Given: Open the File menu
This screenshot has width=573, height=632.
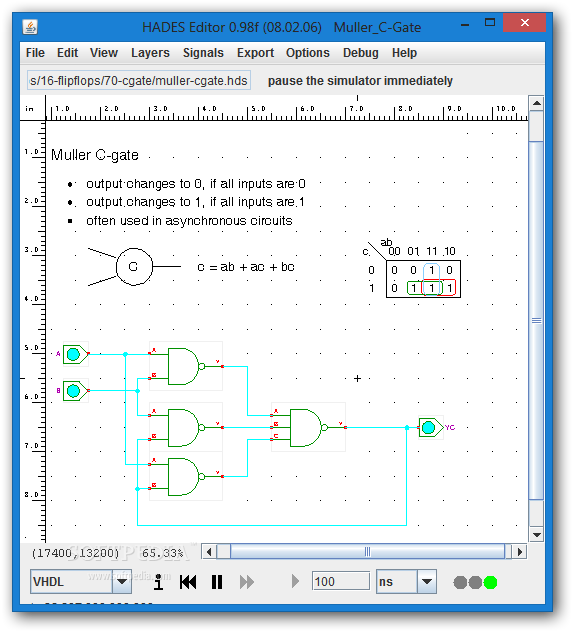Looking at the screenshot, I should 35,53.
